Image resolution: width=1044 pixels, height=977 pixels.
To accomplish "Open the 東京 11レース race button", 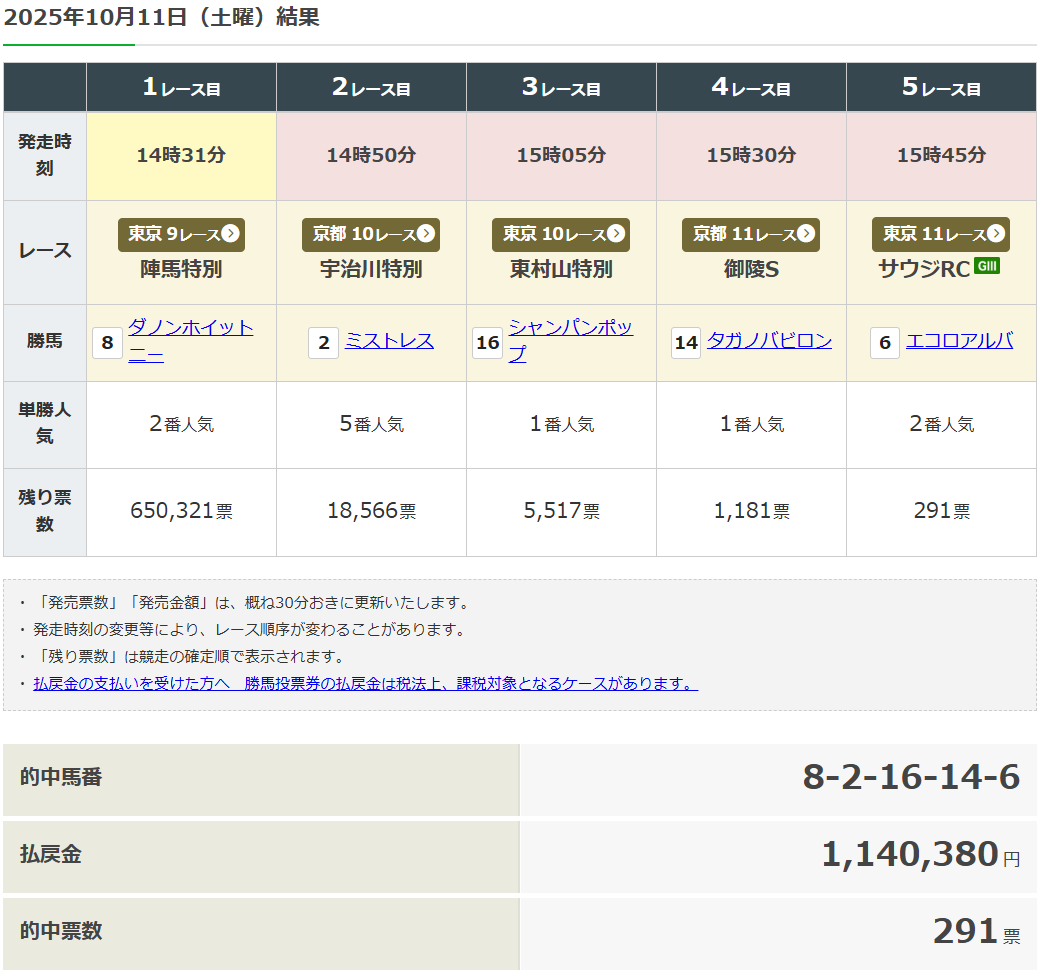I will click(x=941, y=234).
